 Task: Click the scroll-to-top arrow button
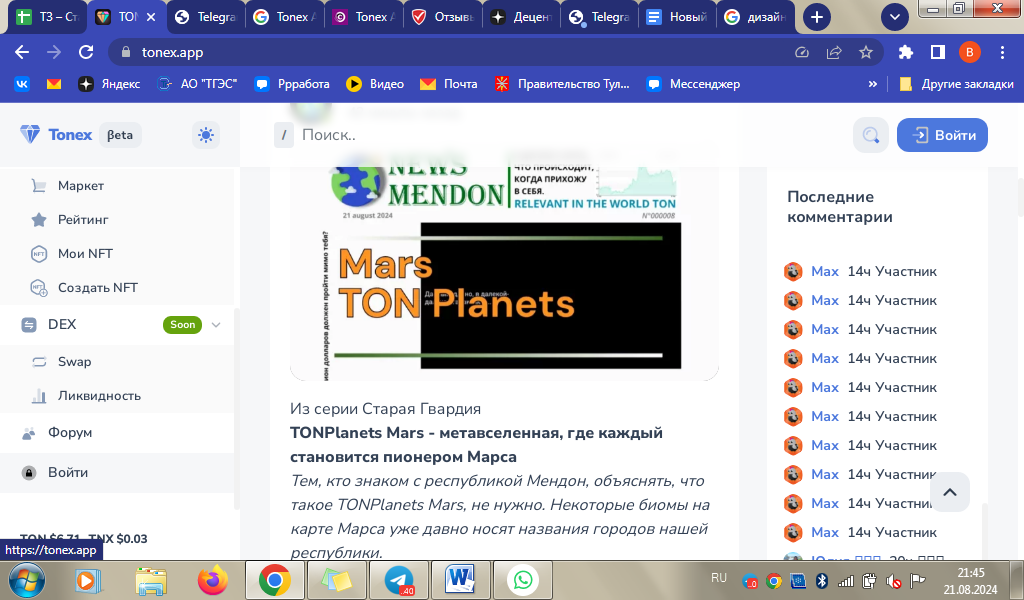tap(950, 492)
